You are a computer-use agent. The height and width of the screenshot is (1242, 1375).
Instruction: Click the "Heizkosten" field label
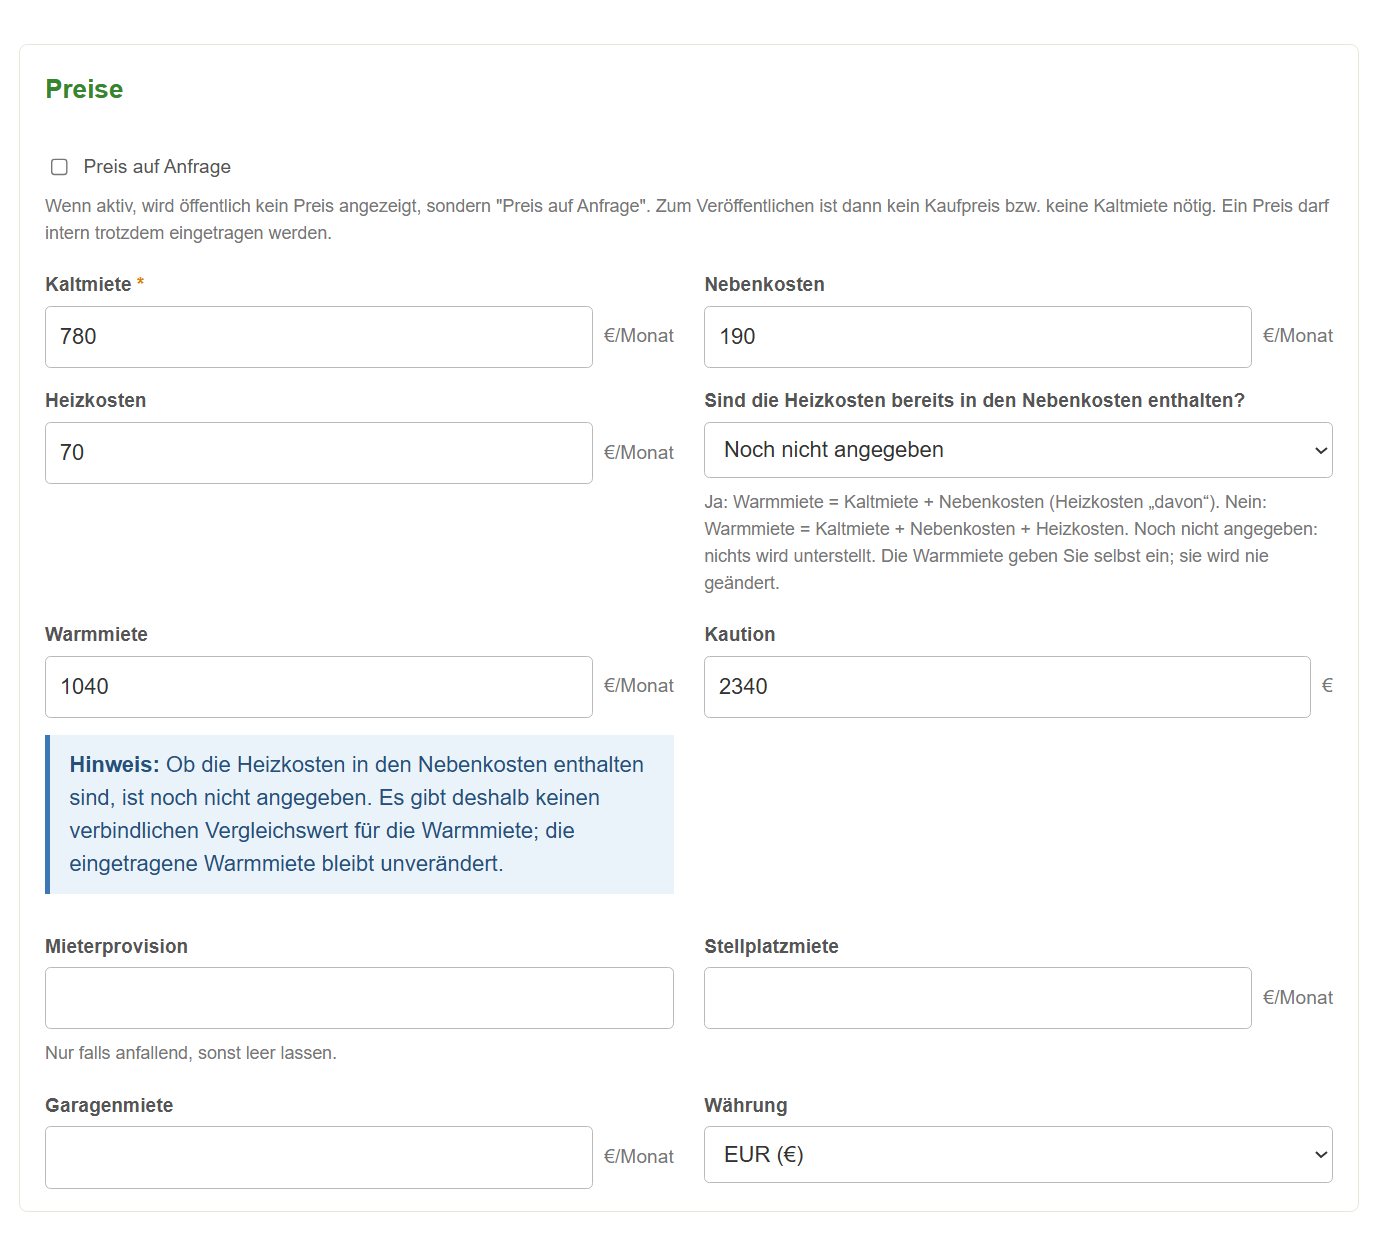pos(95,400)
